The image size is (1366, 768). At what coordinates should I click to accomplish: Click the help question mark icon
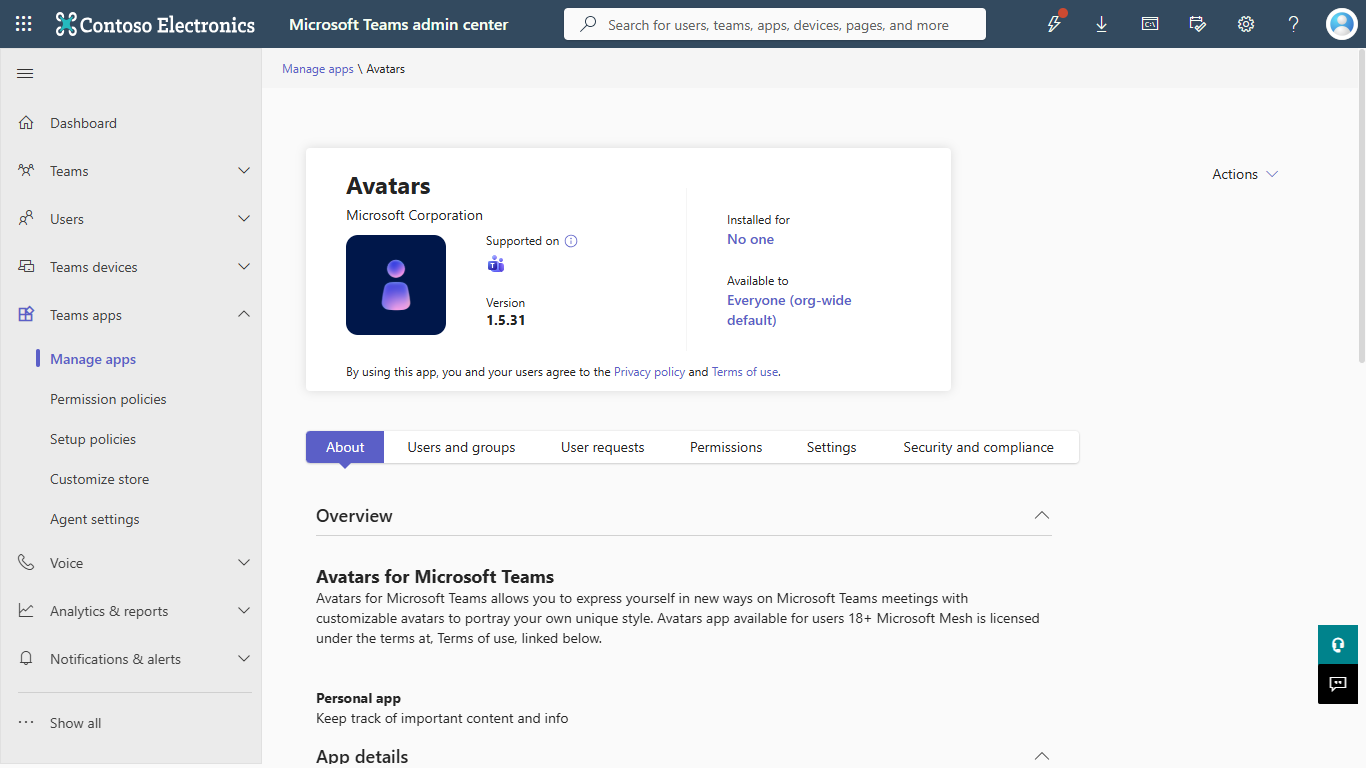click(x=1294, y=24)
